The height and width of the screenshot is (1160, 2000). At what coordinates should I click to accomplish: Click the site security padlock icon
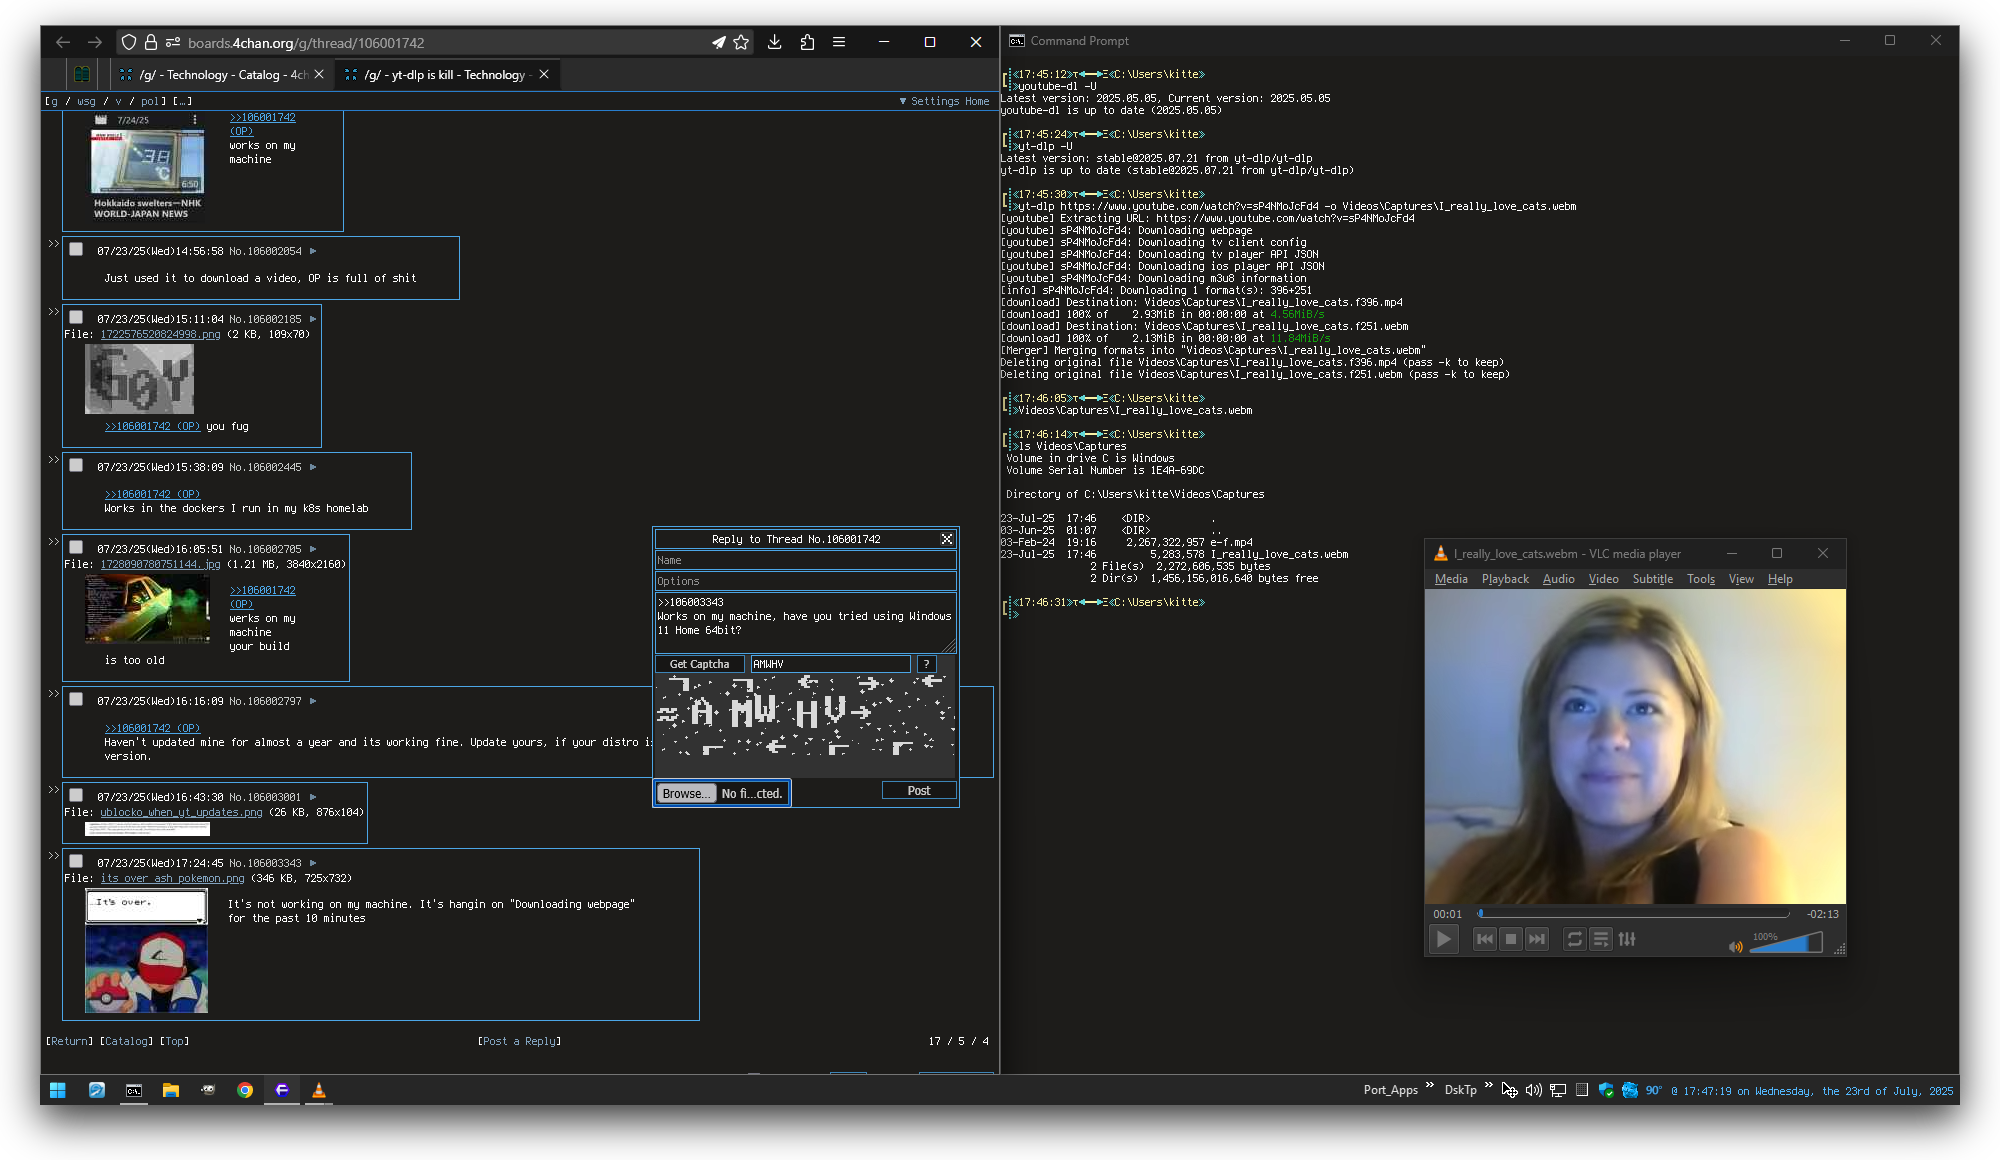pyautogui.click(x=151, y=42)
